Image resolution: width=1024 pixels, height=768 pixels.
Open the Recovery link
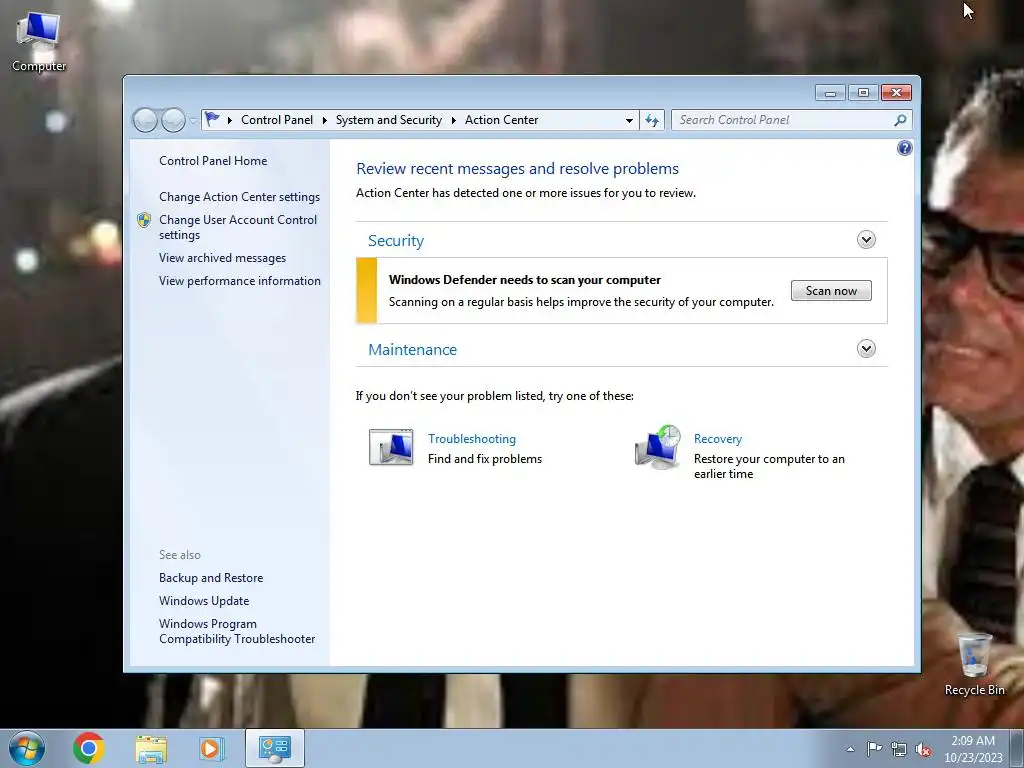point(718,439)
